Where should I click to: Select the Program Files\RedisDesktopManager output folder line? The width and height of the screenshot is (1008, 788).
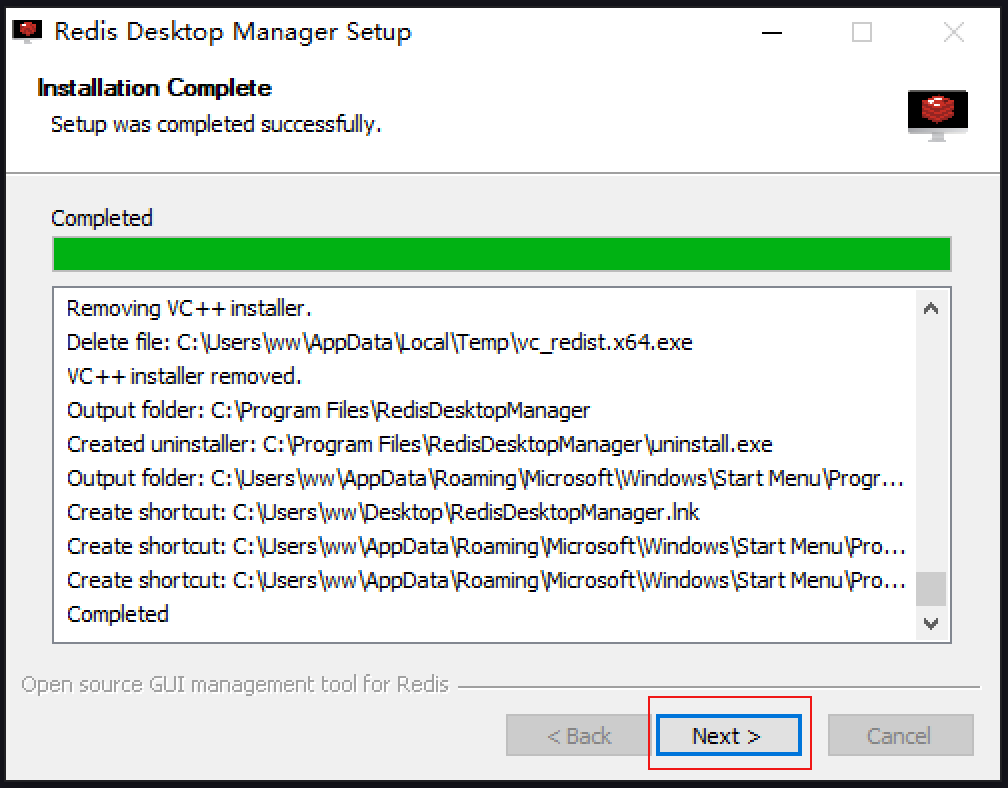(x=328, y=411)
